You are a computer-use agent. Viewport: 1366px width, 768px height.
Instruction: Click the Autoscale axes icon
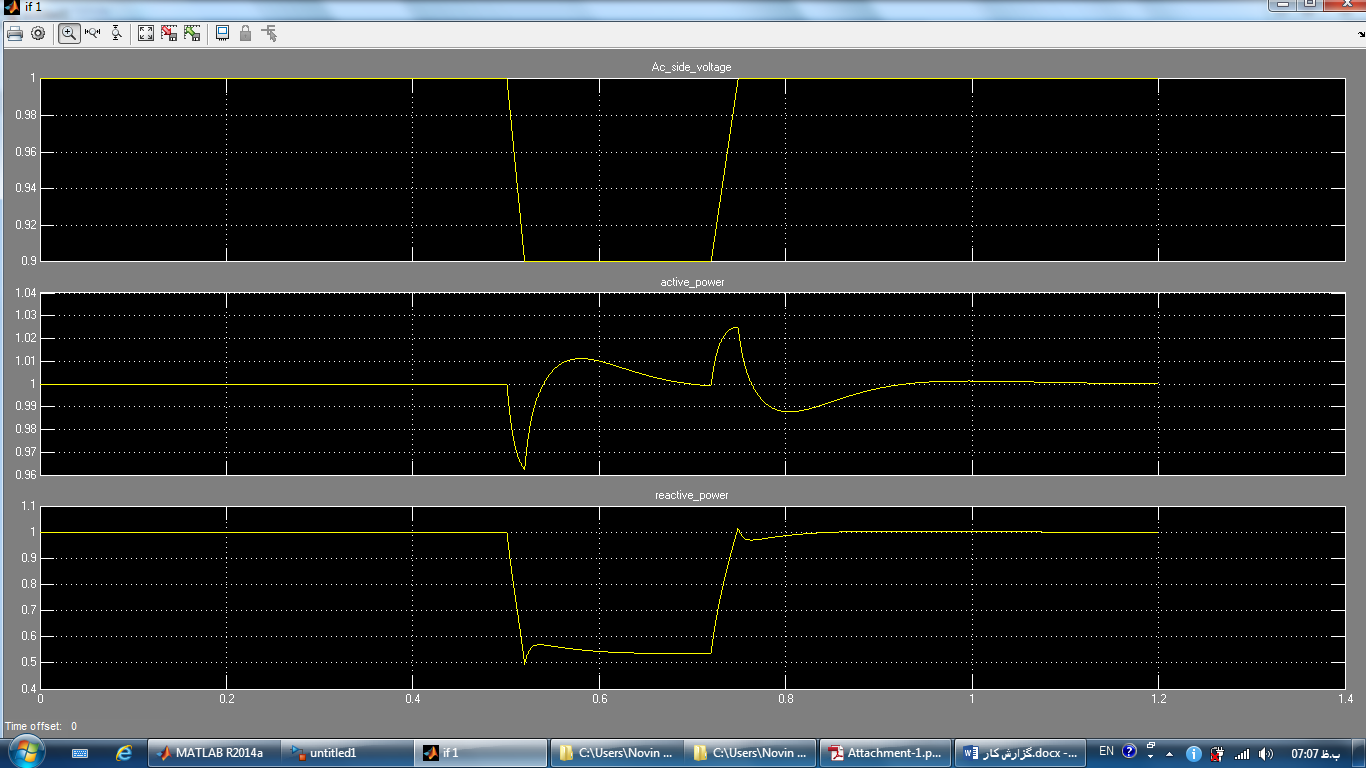(146, 33)
